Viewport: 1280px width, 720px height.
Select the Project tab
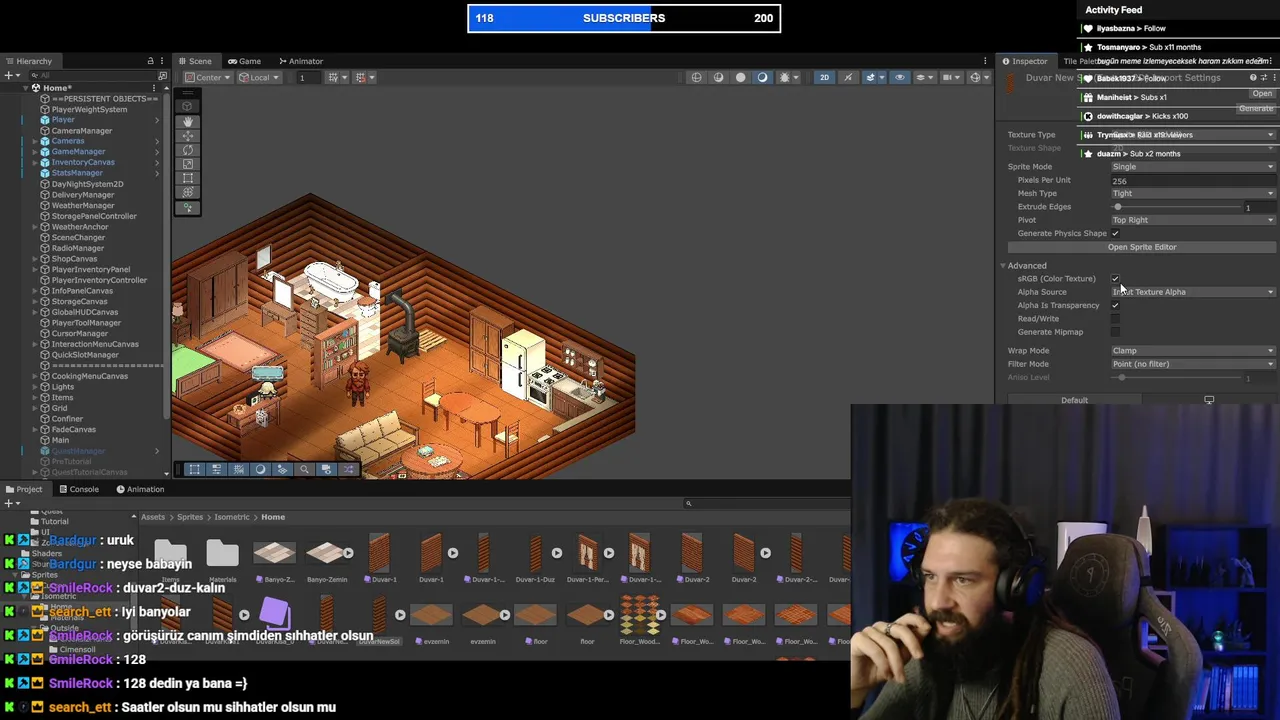click(24, 489)
